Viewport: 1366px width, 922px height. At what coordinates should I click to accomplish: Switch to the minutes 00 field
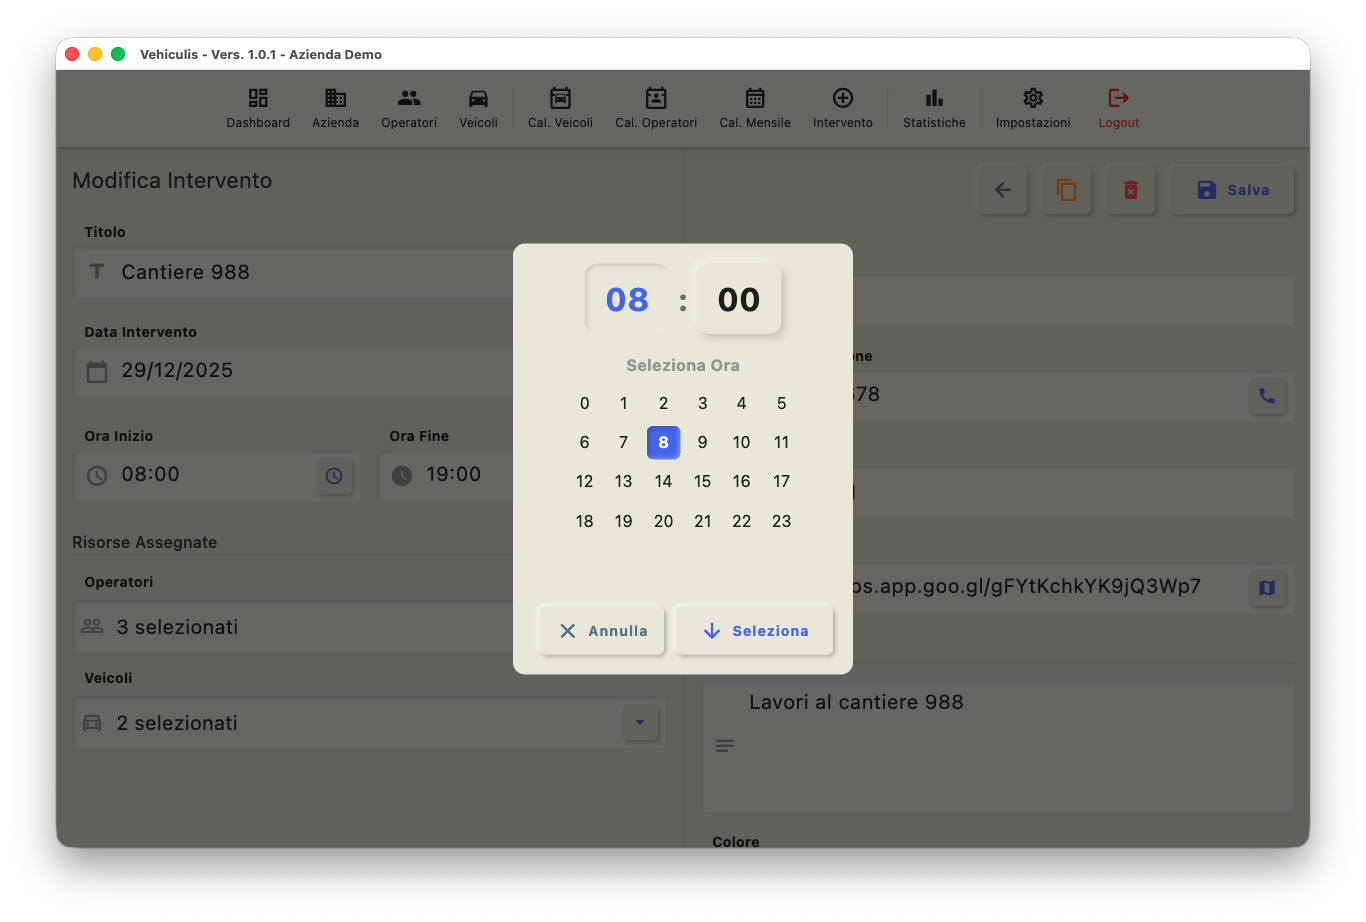tap(739, 299)
